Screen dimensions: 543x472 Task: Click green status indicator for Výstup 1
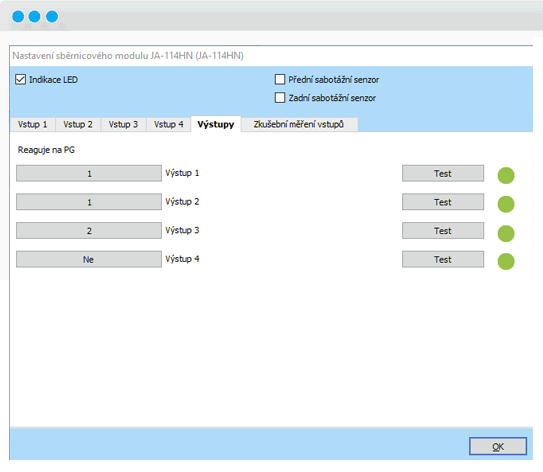coord(506,175)
